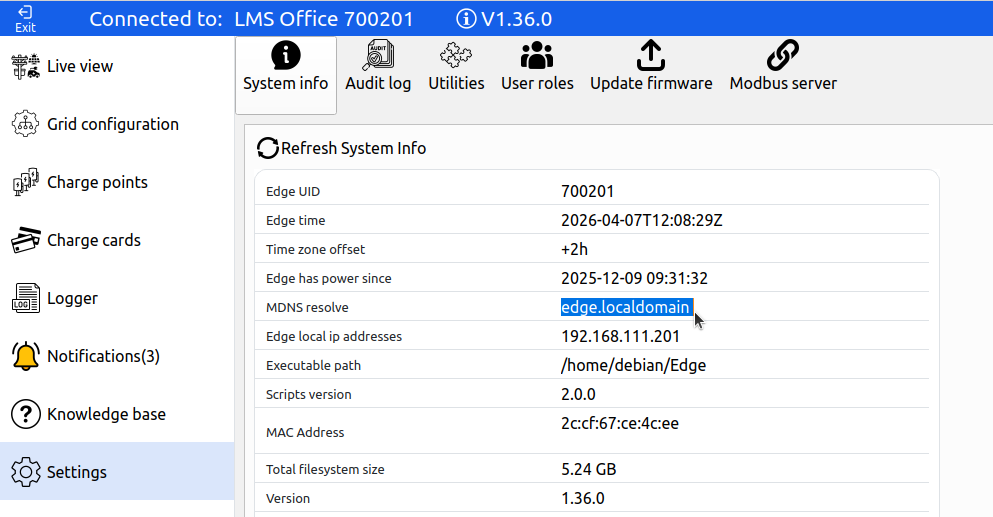Click path /home/debian/Edge
This screenshot has height=517, width=993.
pos(633,366)
